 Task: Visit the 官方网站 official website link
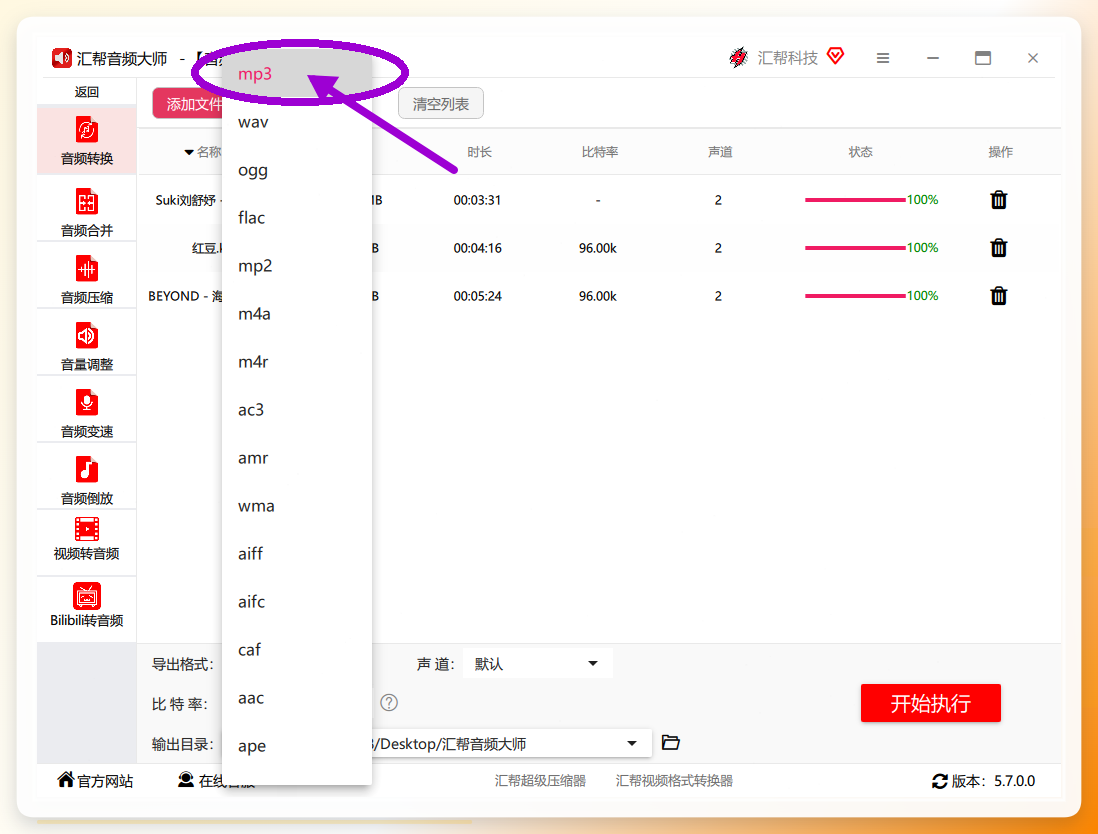tap(96, 781)
